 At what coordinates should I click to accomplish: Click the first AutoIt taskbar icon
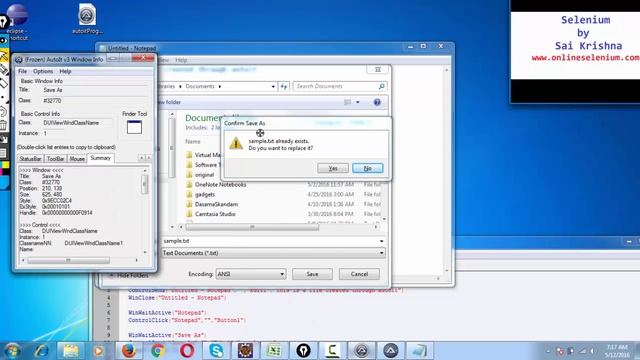[362, 351]
